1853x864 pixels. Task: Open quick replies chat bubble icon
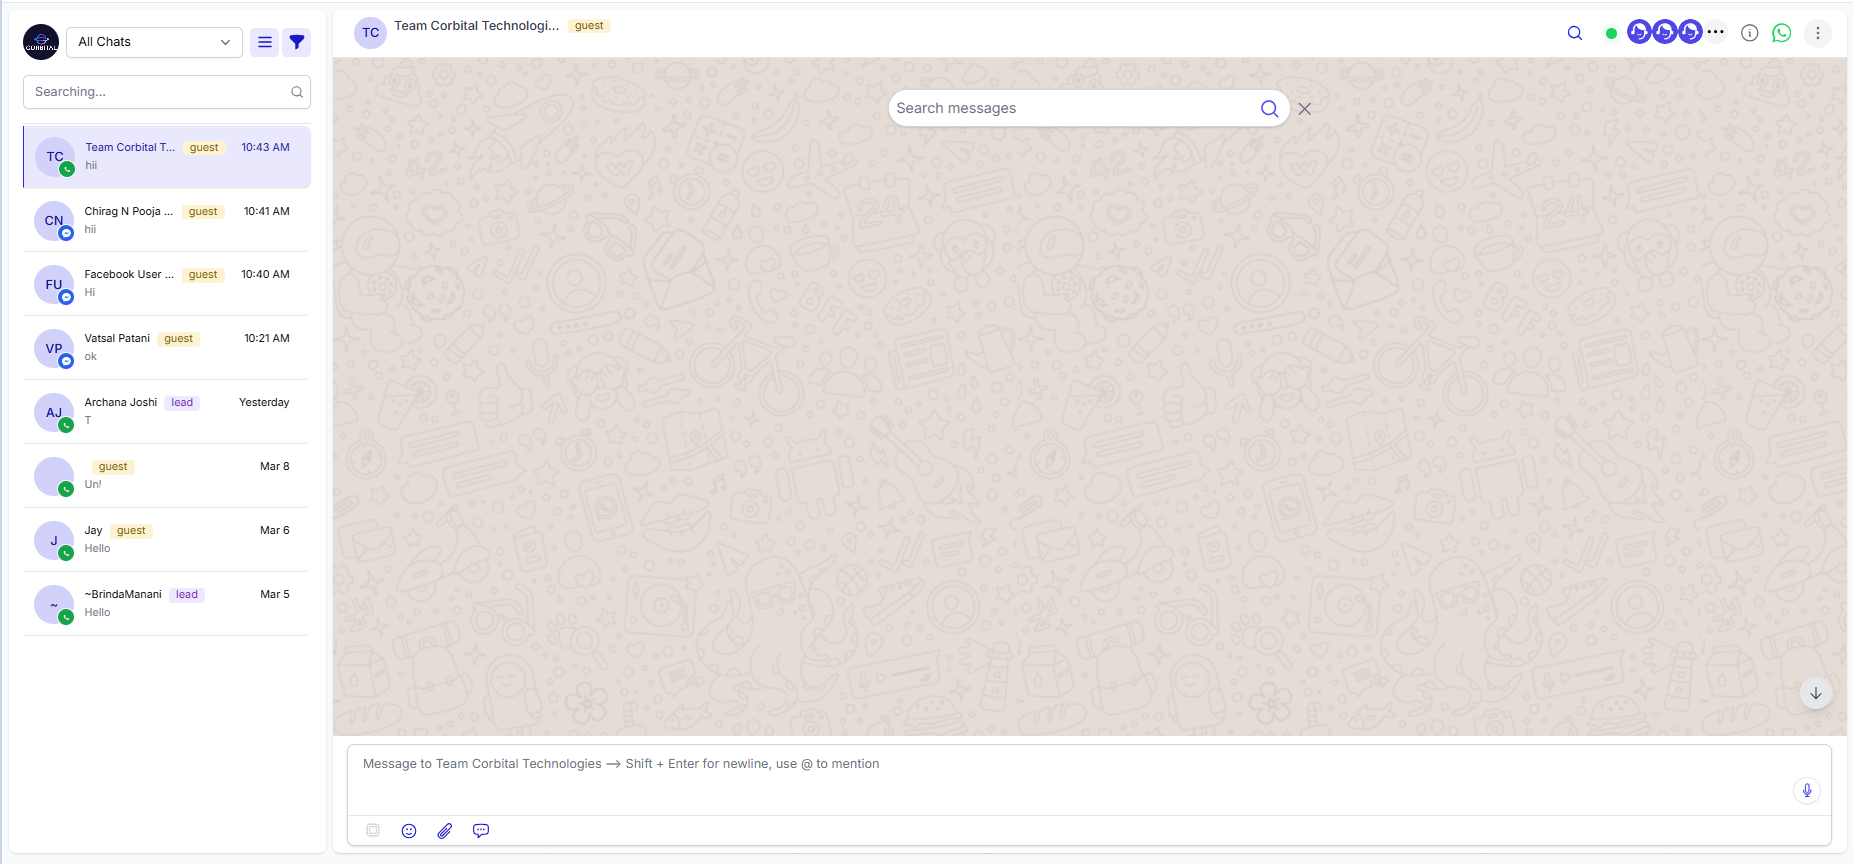pos(481,831)
